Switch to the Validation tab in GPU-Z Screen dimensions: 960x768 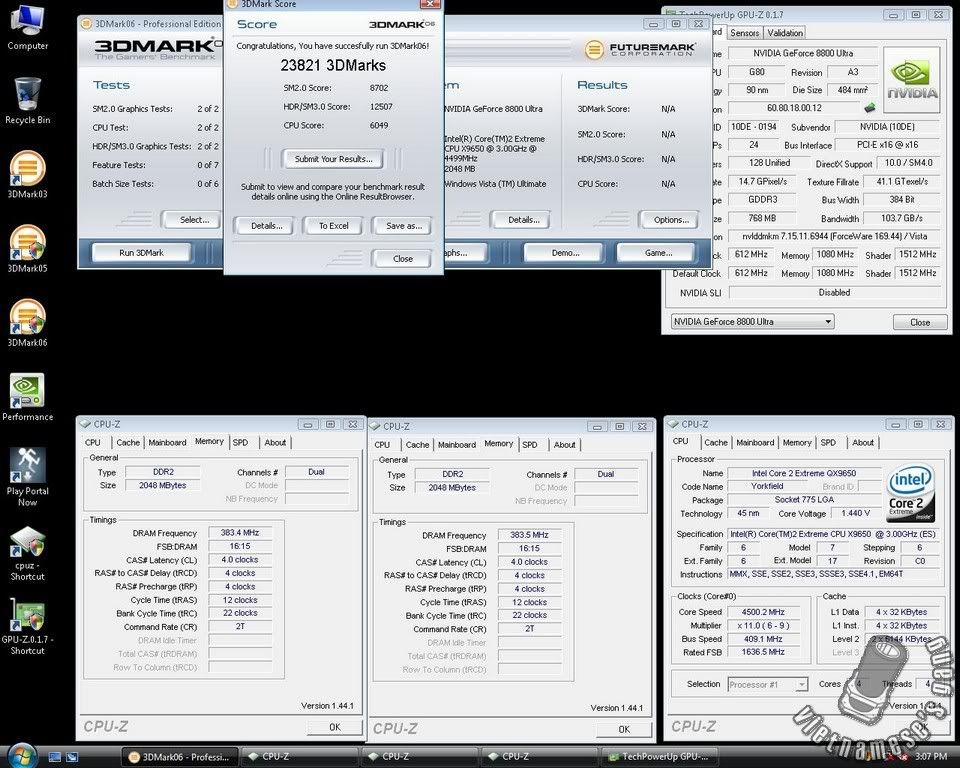tap(785, 33)
